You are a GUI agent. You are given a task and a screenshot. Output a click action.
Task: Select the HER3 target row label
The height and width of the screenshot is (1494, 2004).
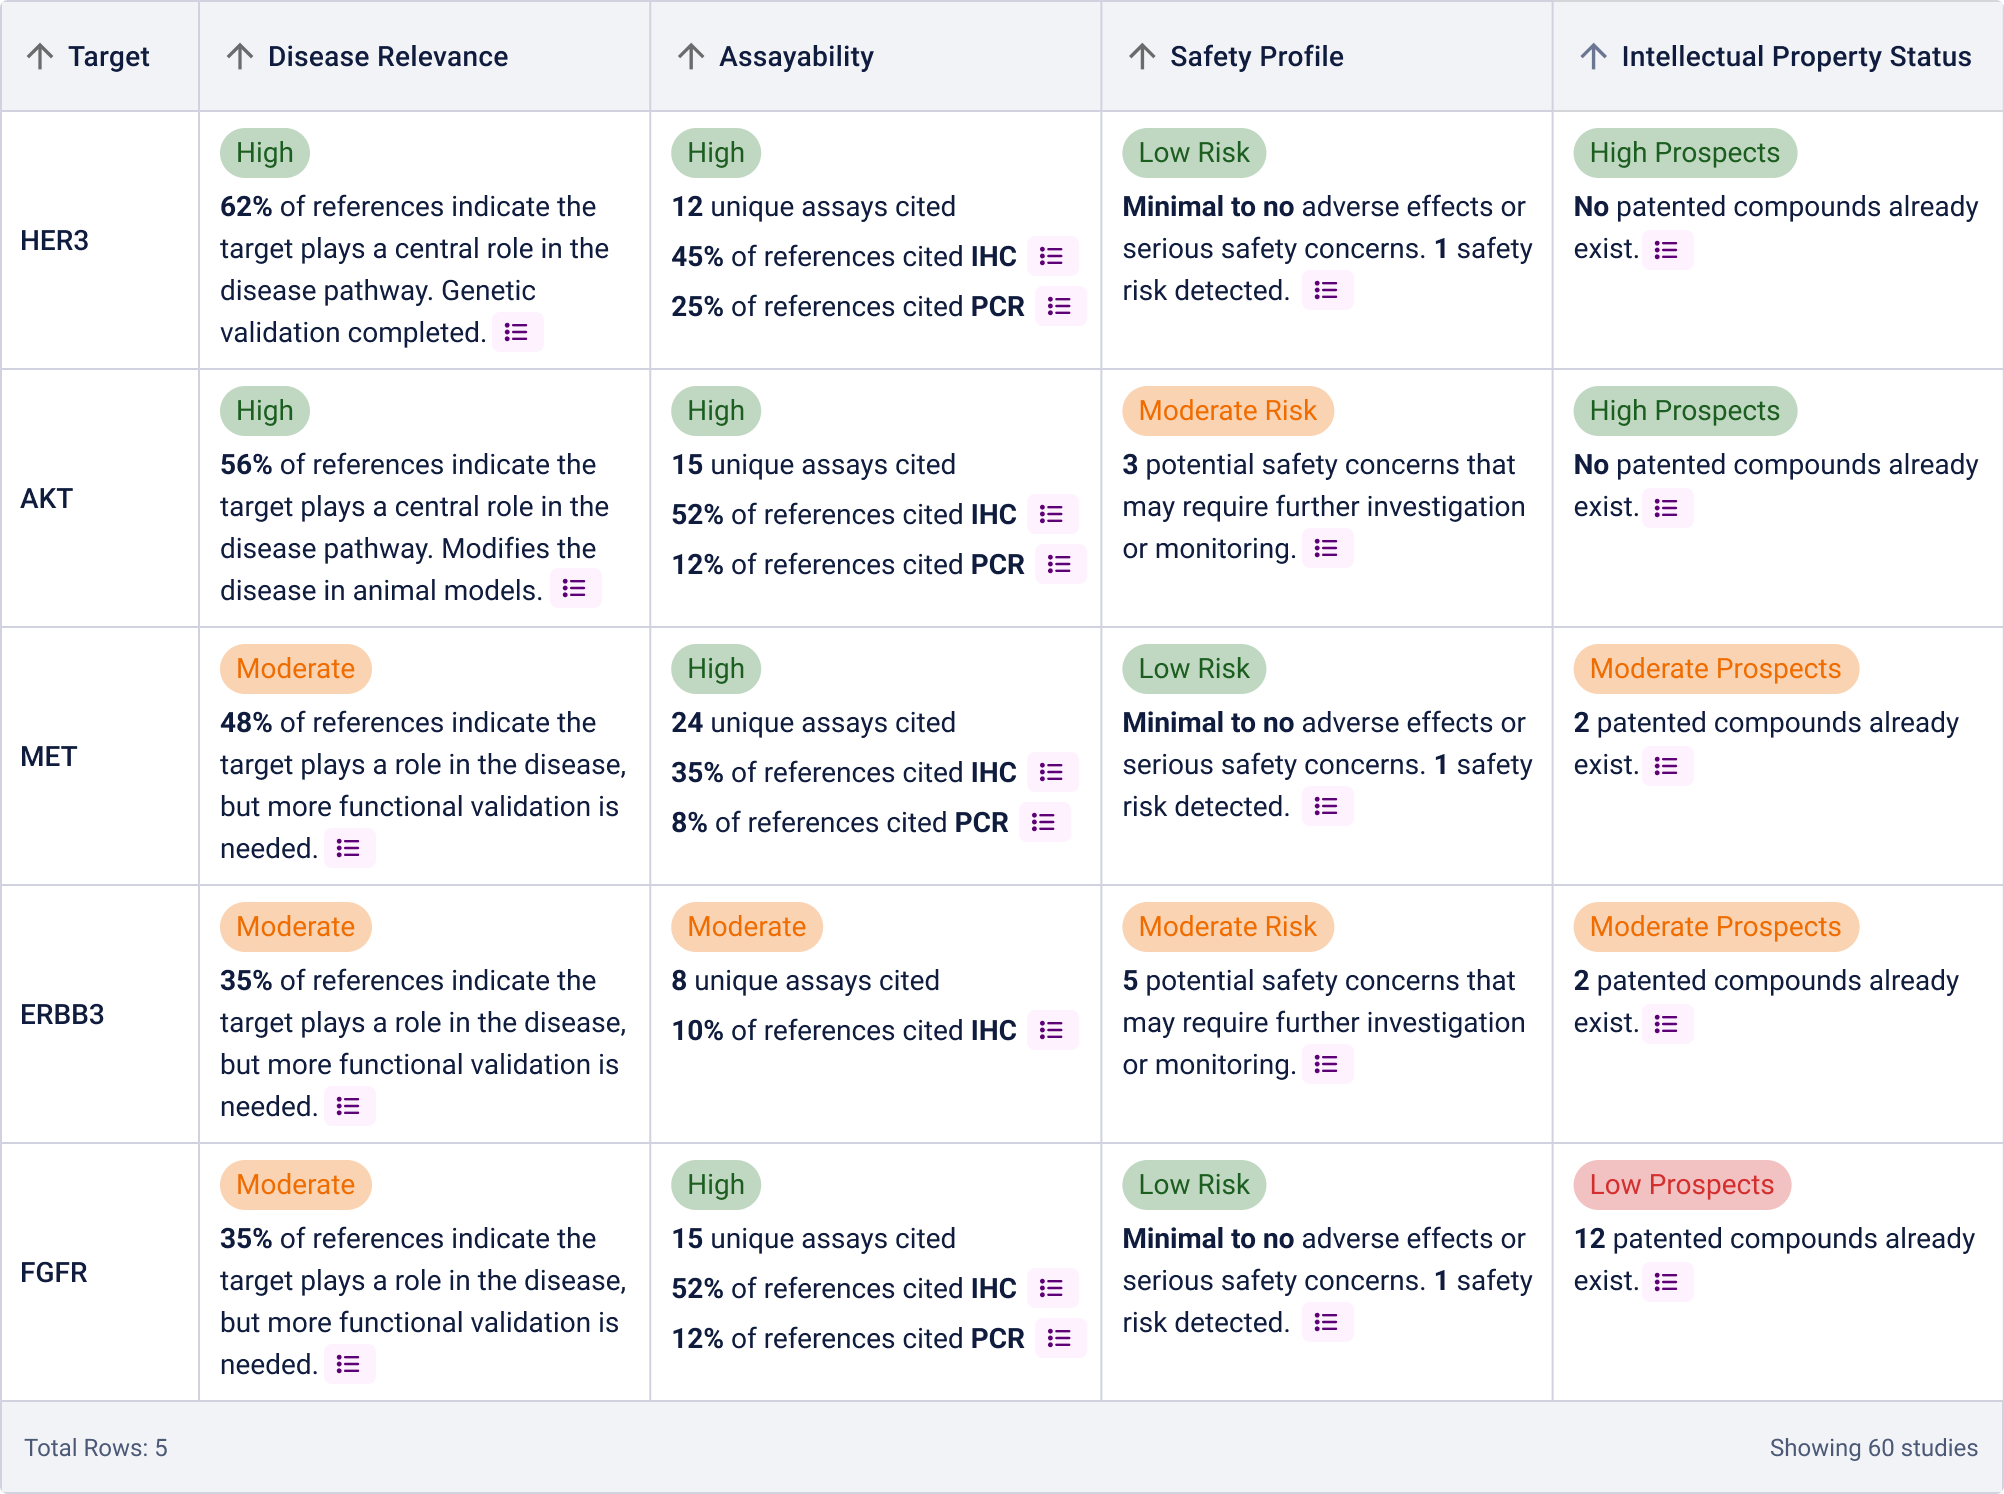55,240
